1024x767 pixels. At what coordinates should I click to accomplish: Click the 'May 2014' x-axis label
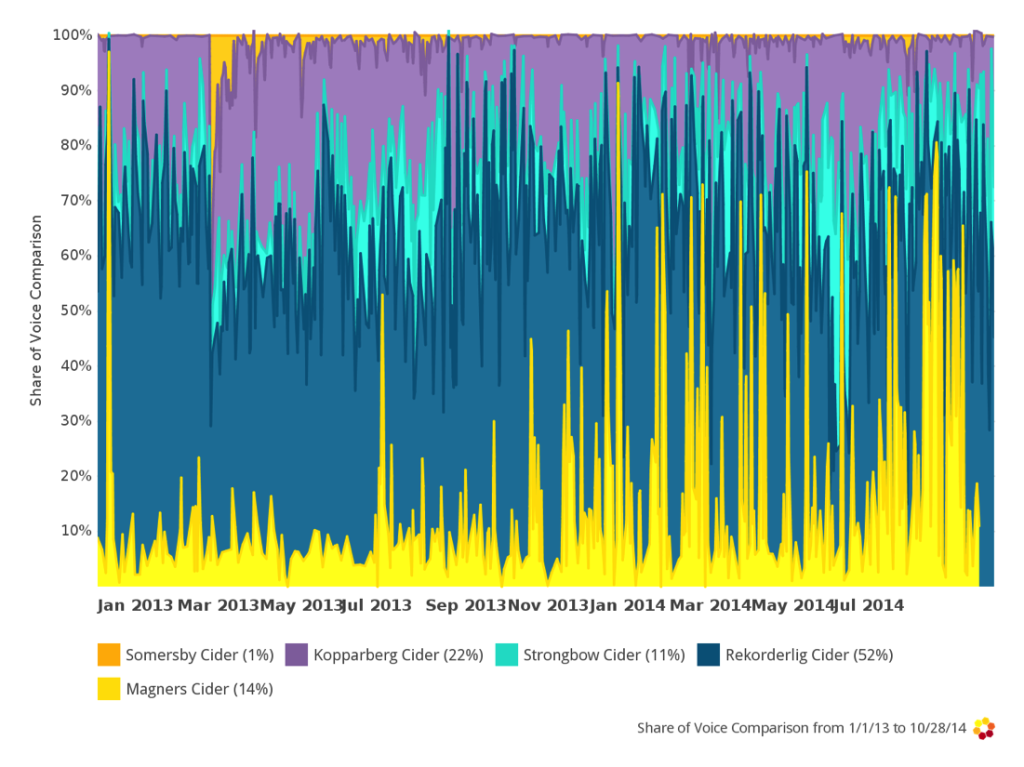(x=793, y=606)
